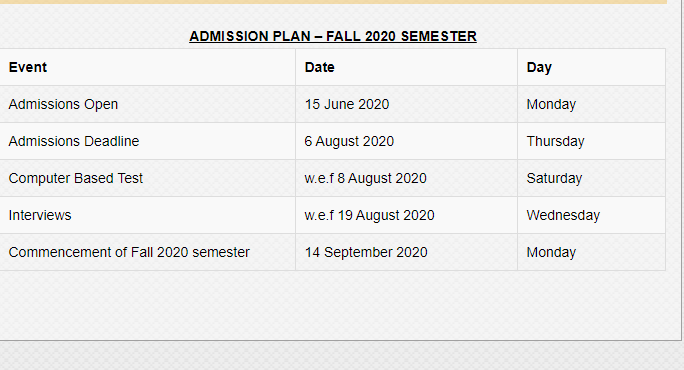Image resolution: width=684 pixels, height=370 pixels.
Task: Click the Interviews event cell
Action: [x=147, y=215]
